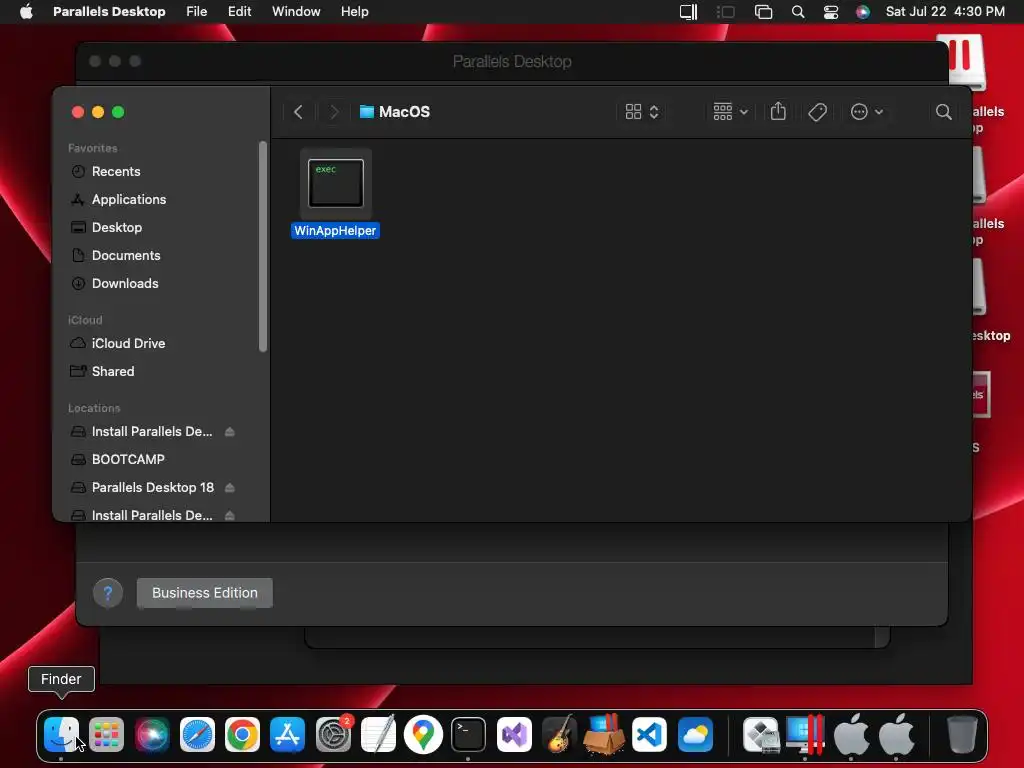
Task: Click the Share icon in Finder toolbar
Action: click(778, 112)
